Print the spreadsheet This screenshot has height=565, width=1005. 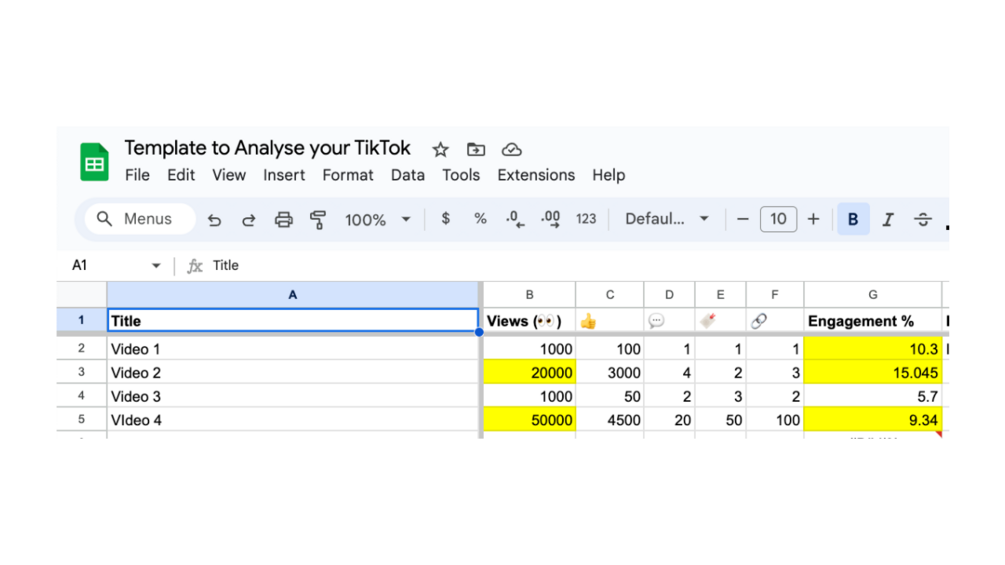click(x=283, y=220)
